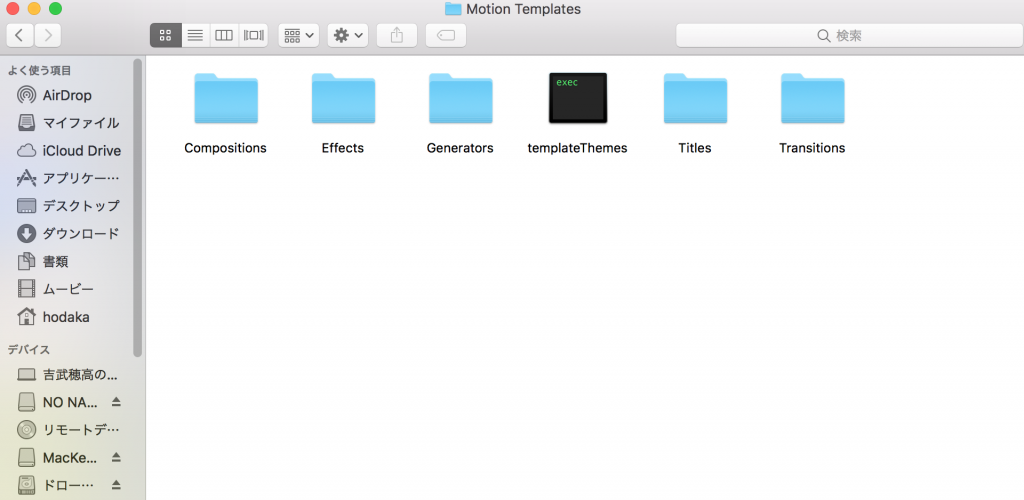Eject the MacKe... drive

click(x=116, y=458)
